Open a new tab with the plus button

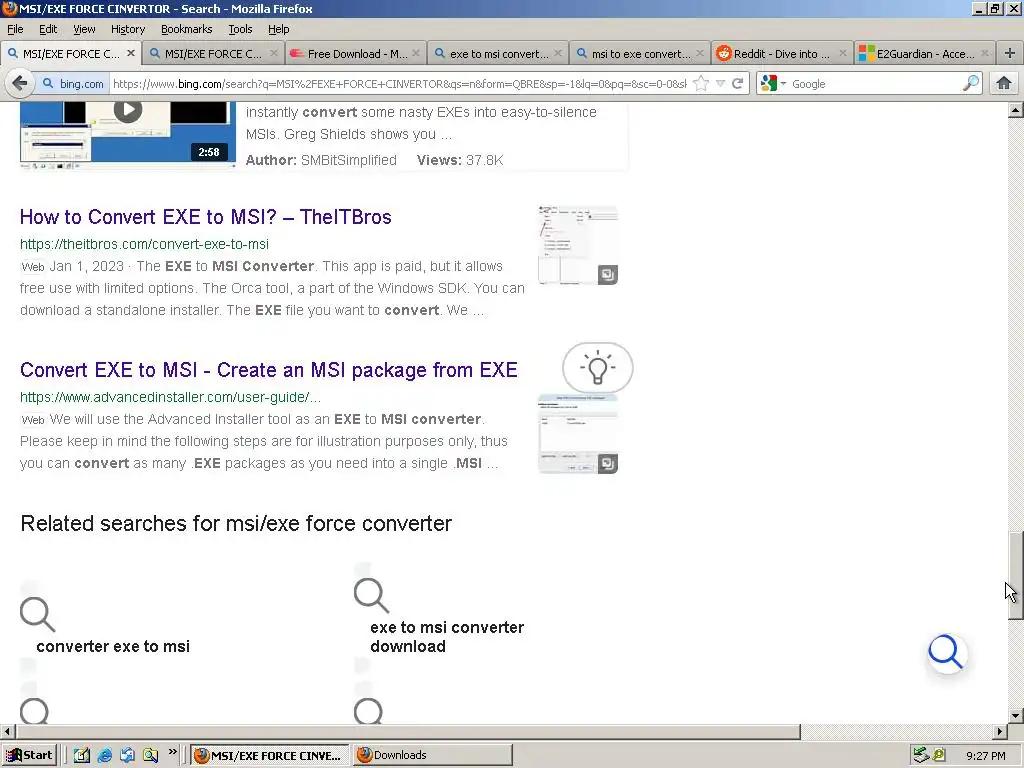[x=1010, y=54]
